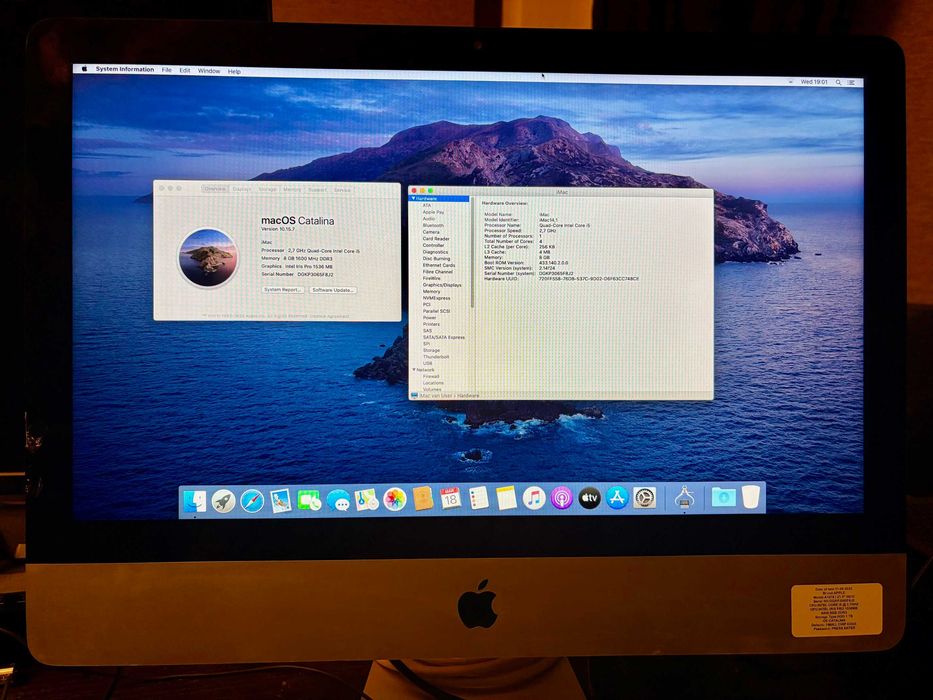Viewport: 933px width, 700px height.
Task: Select Thunderbolt in sidebar
Action: (436, 357)
